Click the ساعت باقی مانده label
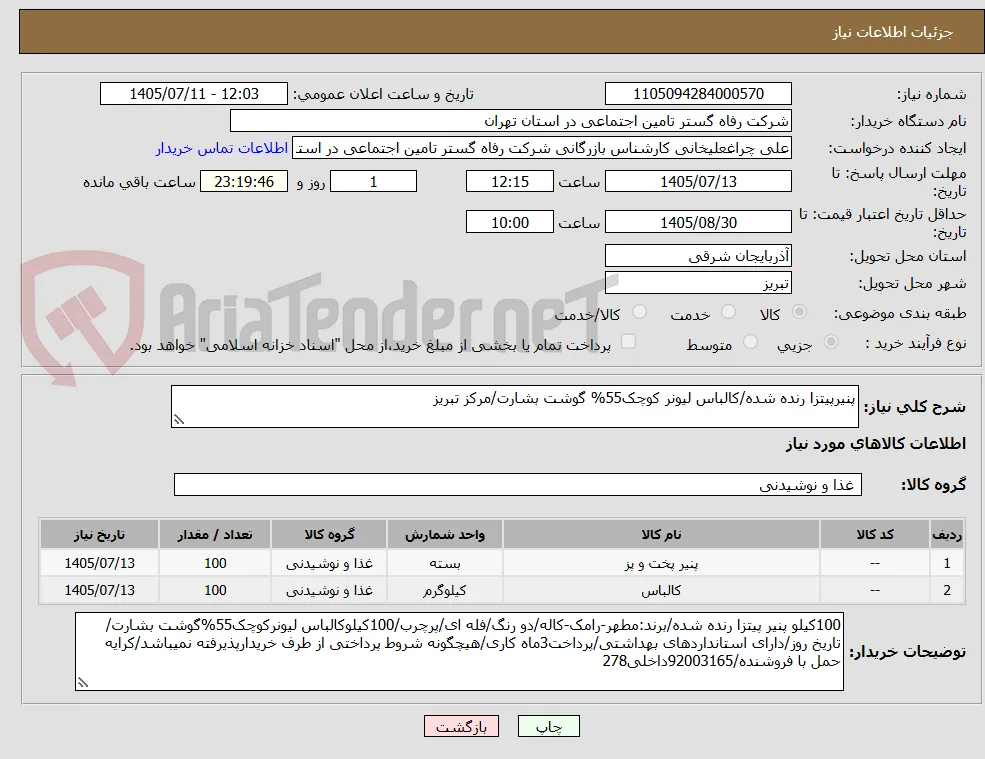The width and height of the screenshot is (985, 759). (139, 182)
